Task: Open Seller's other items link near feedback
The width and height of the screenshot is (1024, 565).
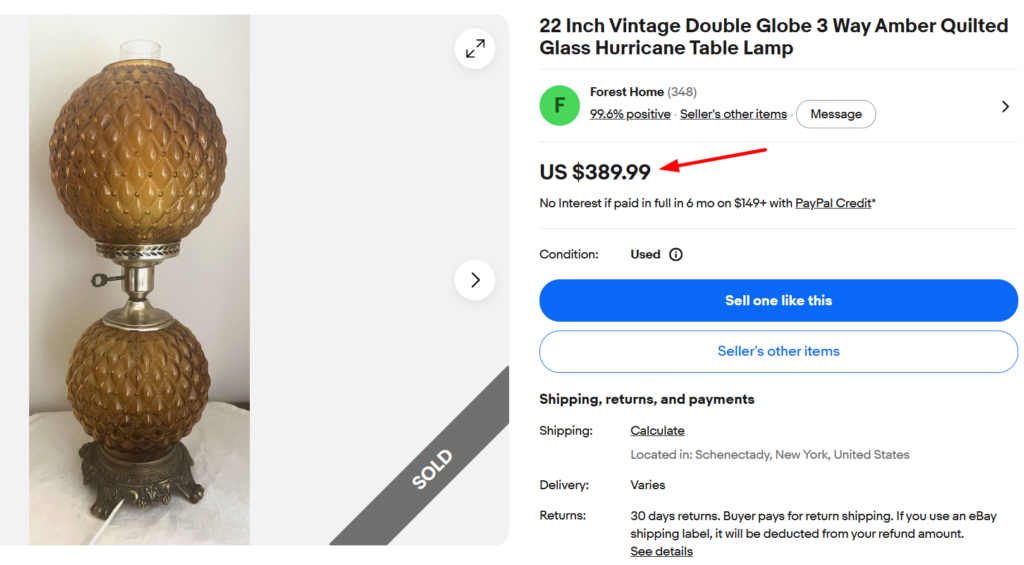Action: click(733, 114)
